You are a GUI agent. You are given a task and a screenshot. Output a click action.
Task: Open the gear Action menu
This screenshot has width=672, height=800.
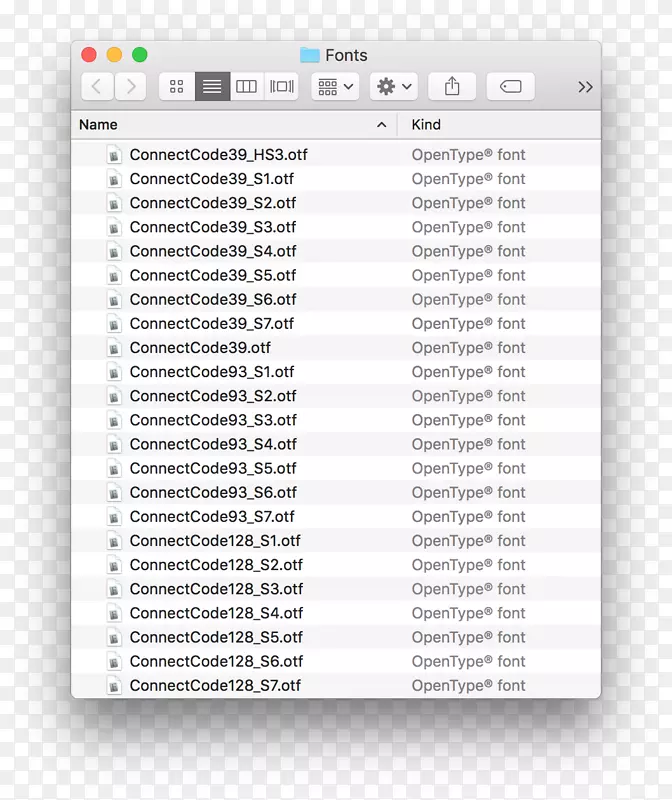(x=394, y=86)
